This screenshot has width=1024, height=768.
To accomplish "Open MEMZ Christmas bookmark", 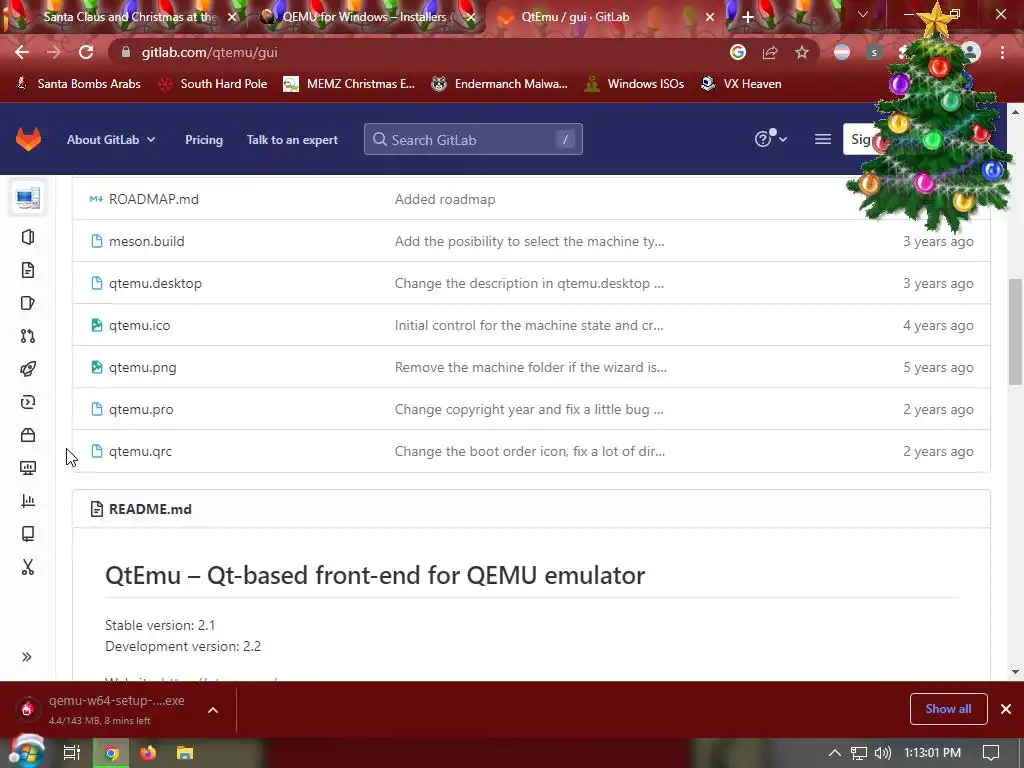I will [349, 84].
